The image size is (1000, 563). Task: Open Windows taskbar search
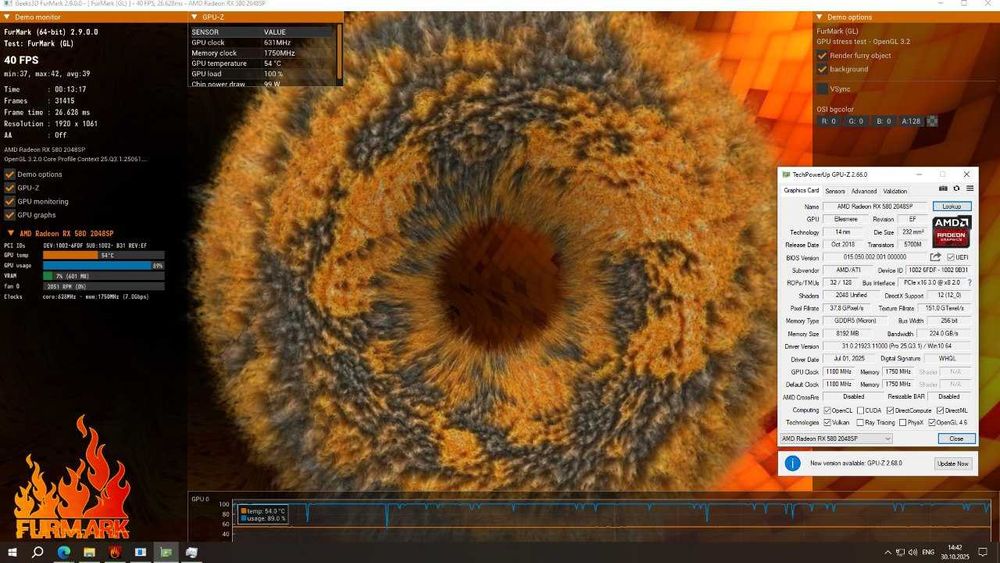point(38,552)
